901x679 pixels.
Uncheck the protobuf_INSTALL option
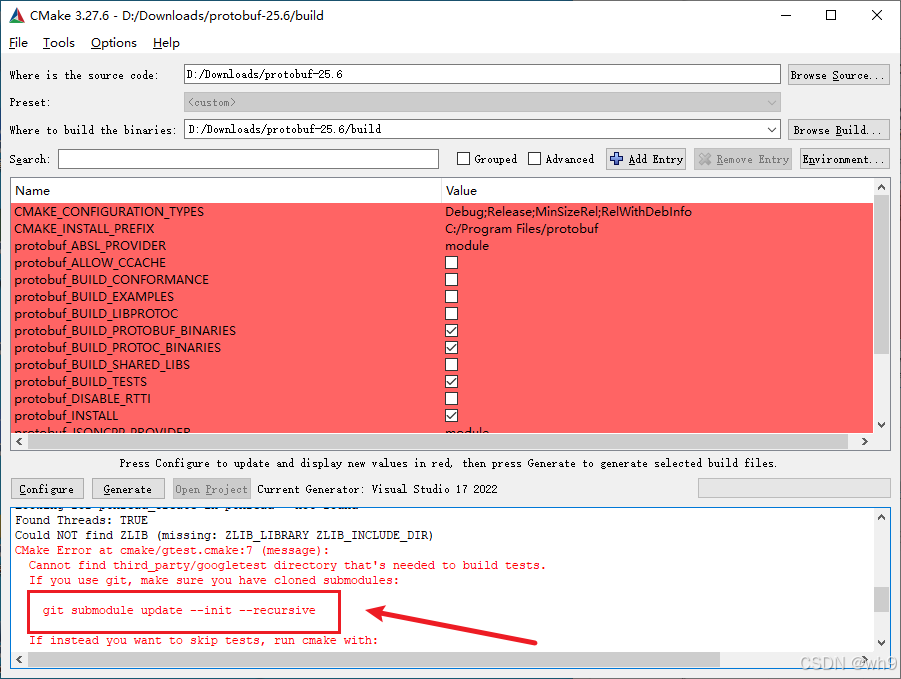451,415
